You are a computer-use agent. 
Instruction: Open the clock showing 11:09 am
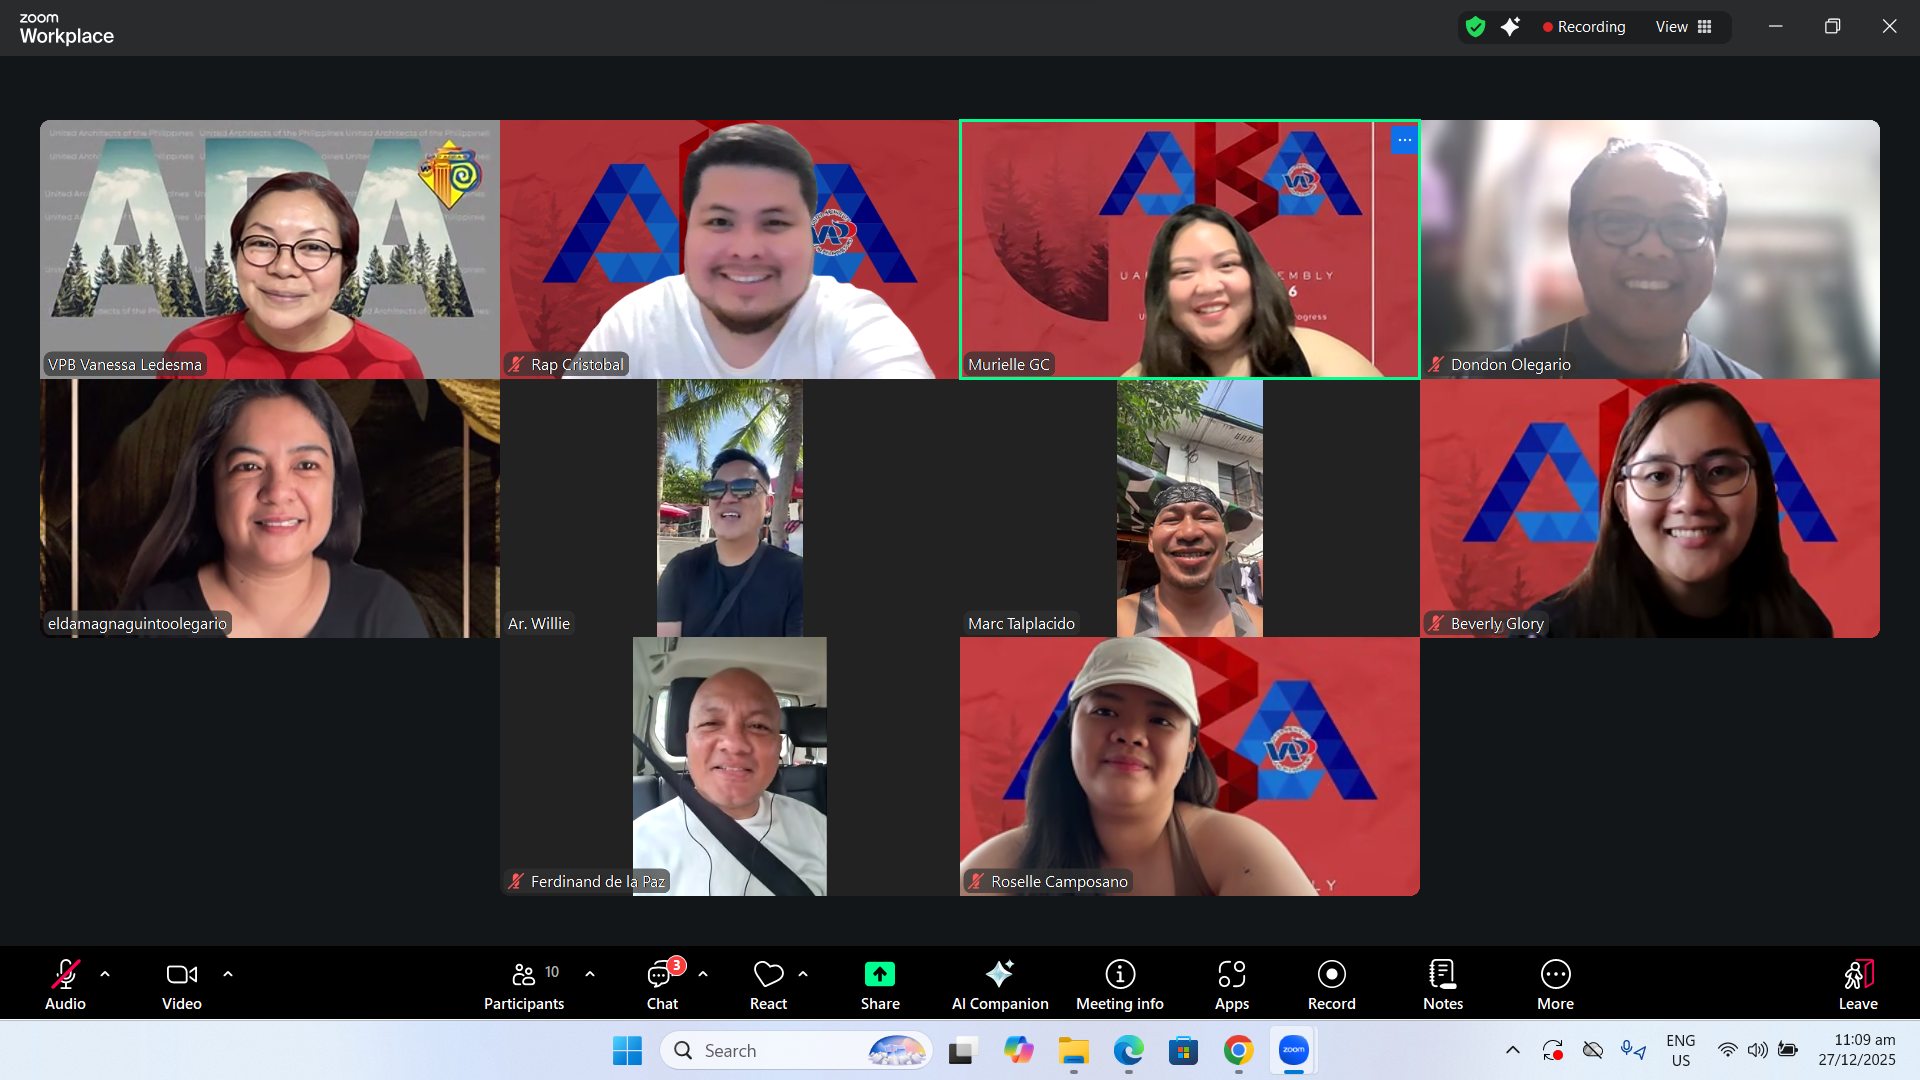(1858, 1051)
